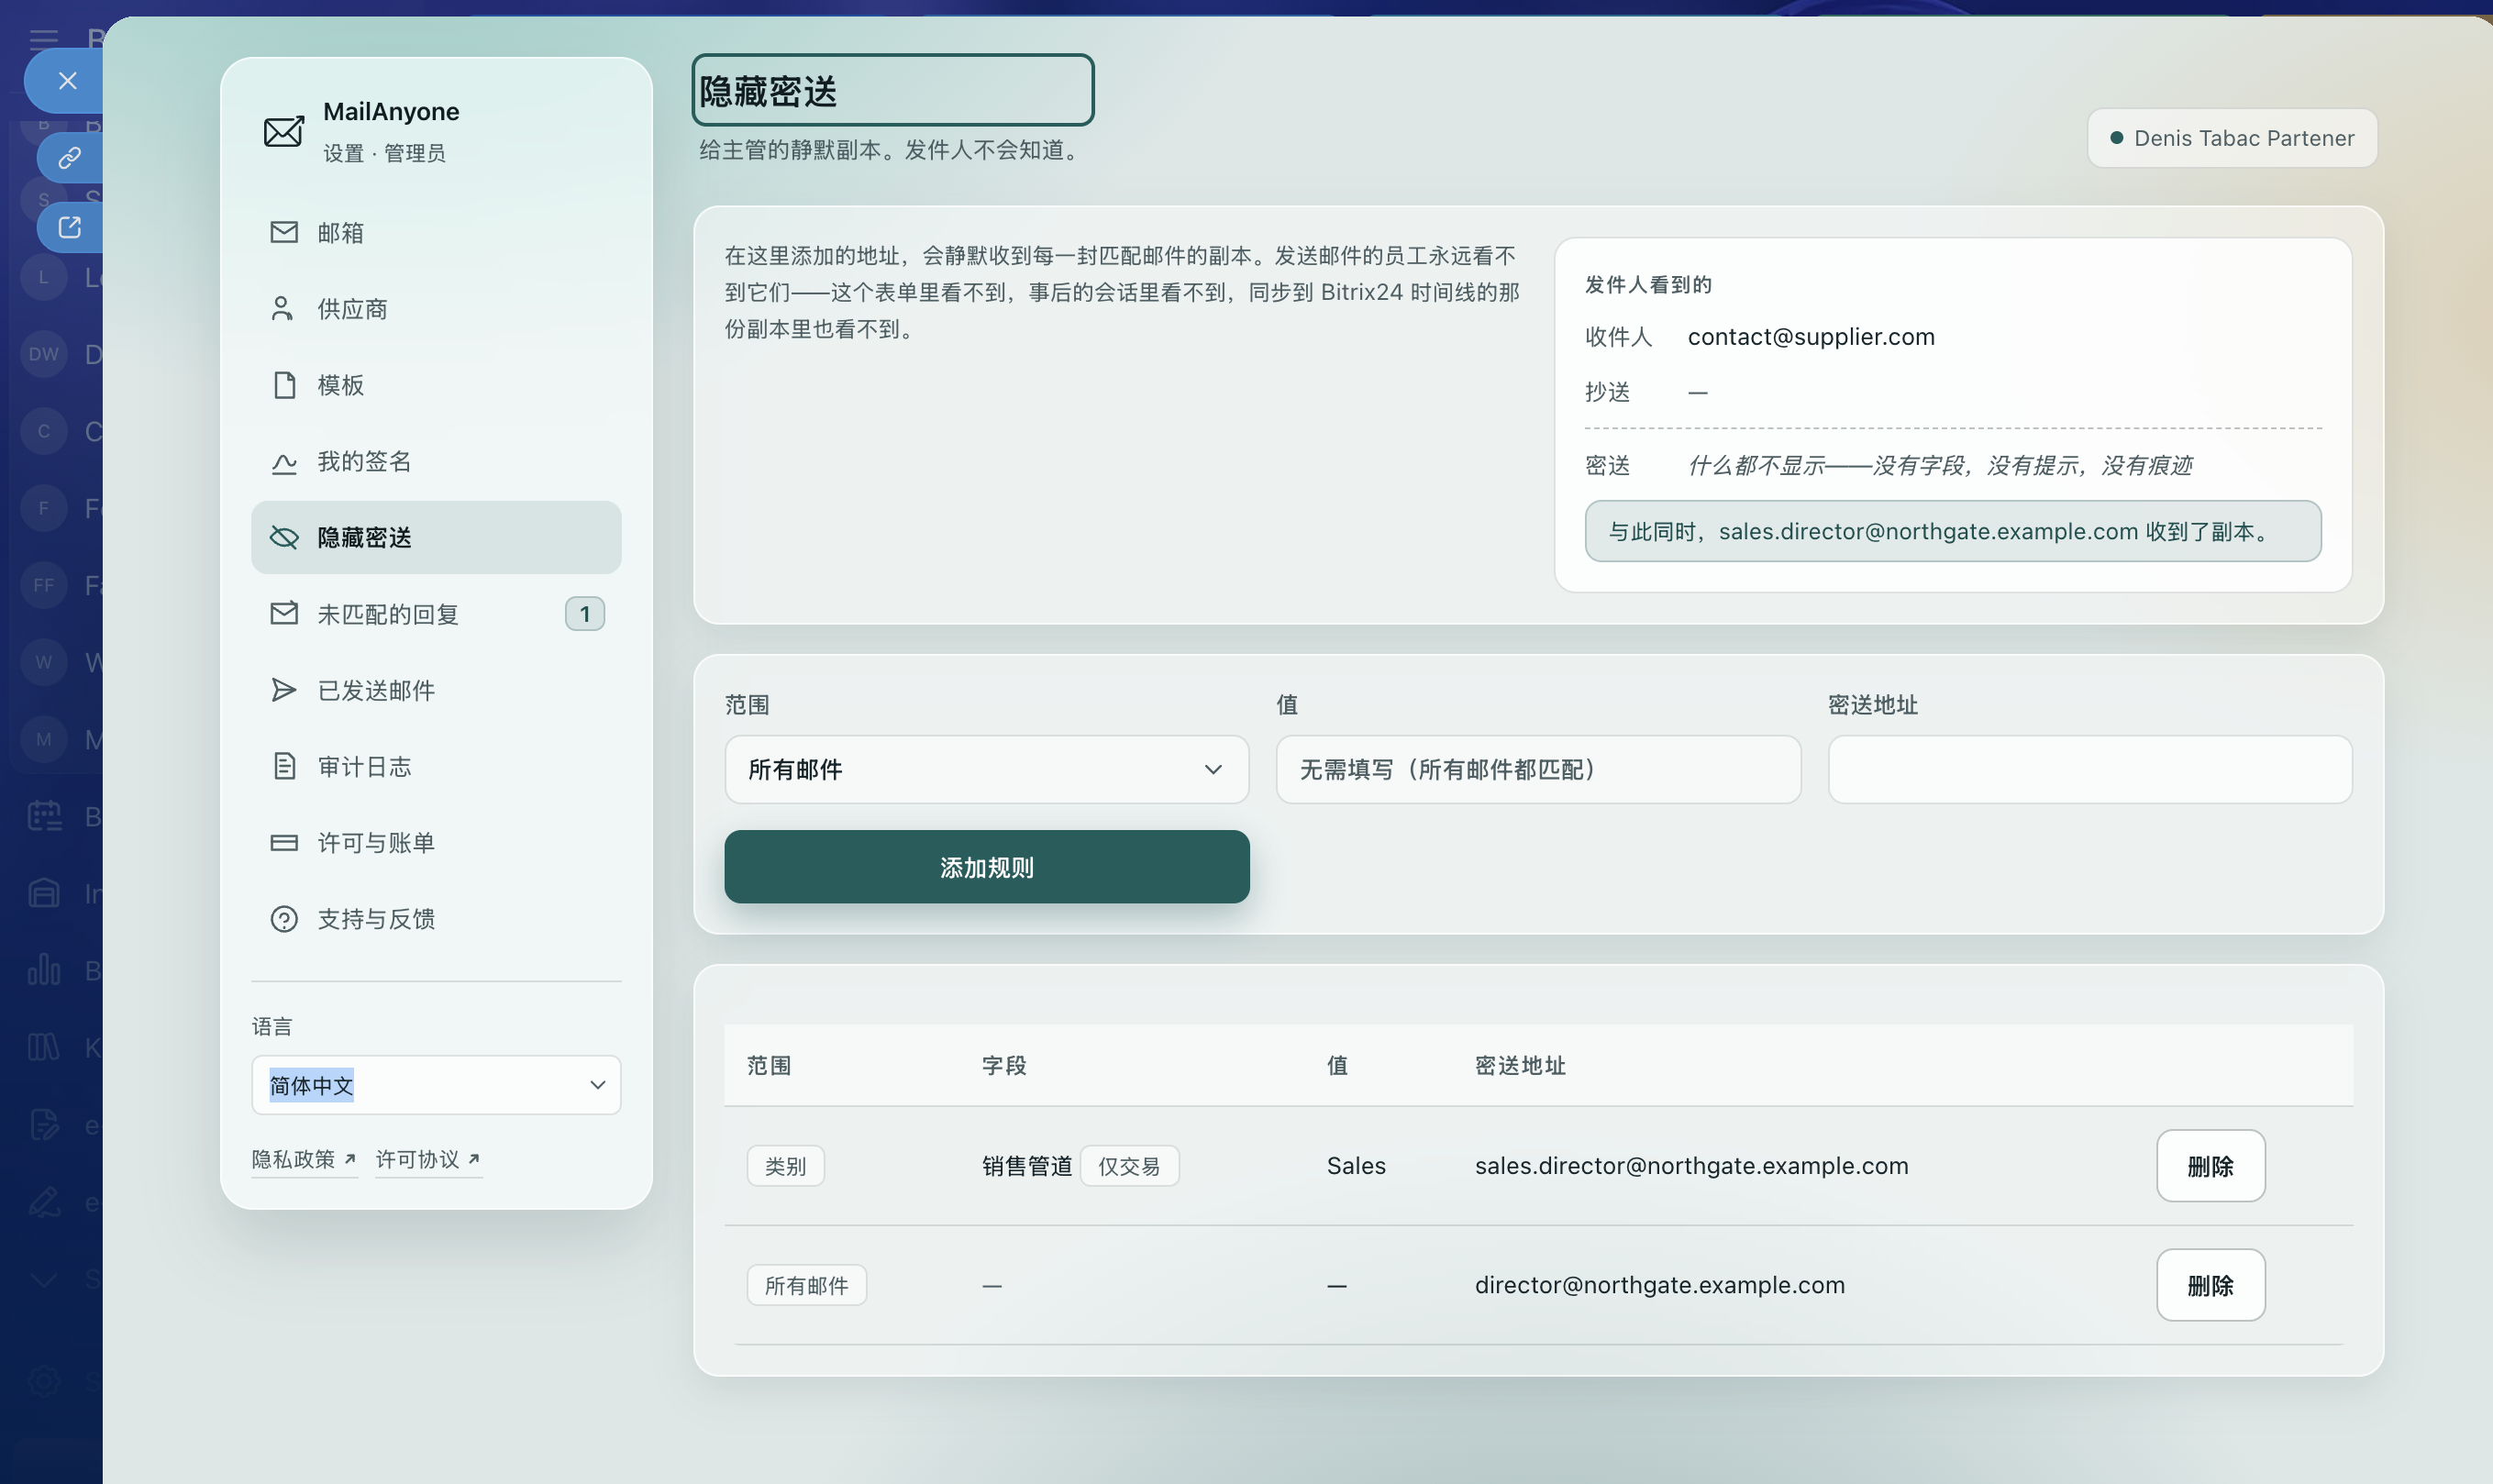Click sales.director@northgate.example.com in the rules table

pos(1692,1166)
